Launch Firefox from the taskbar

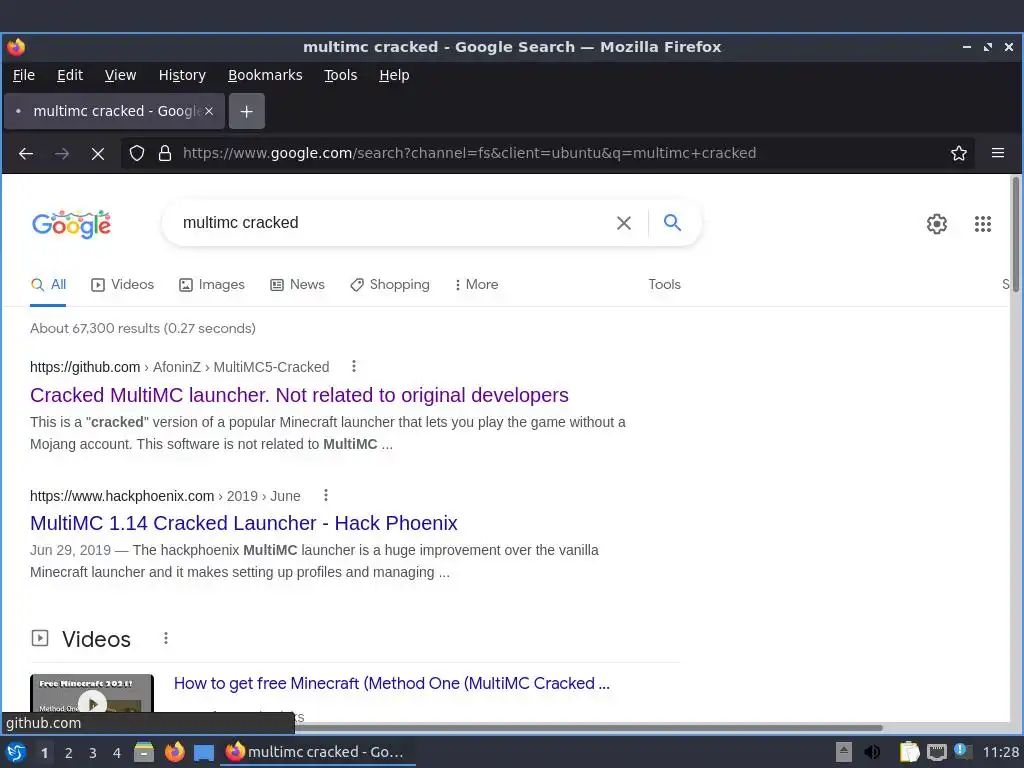coord(174,752)
